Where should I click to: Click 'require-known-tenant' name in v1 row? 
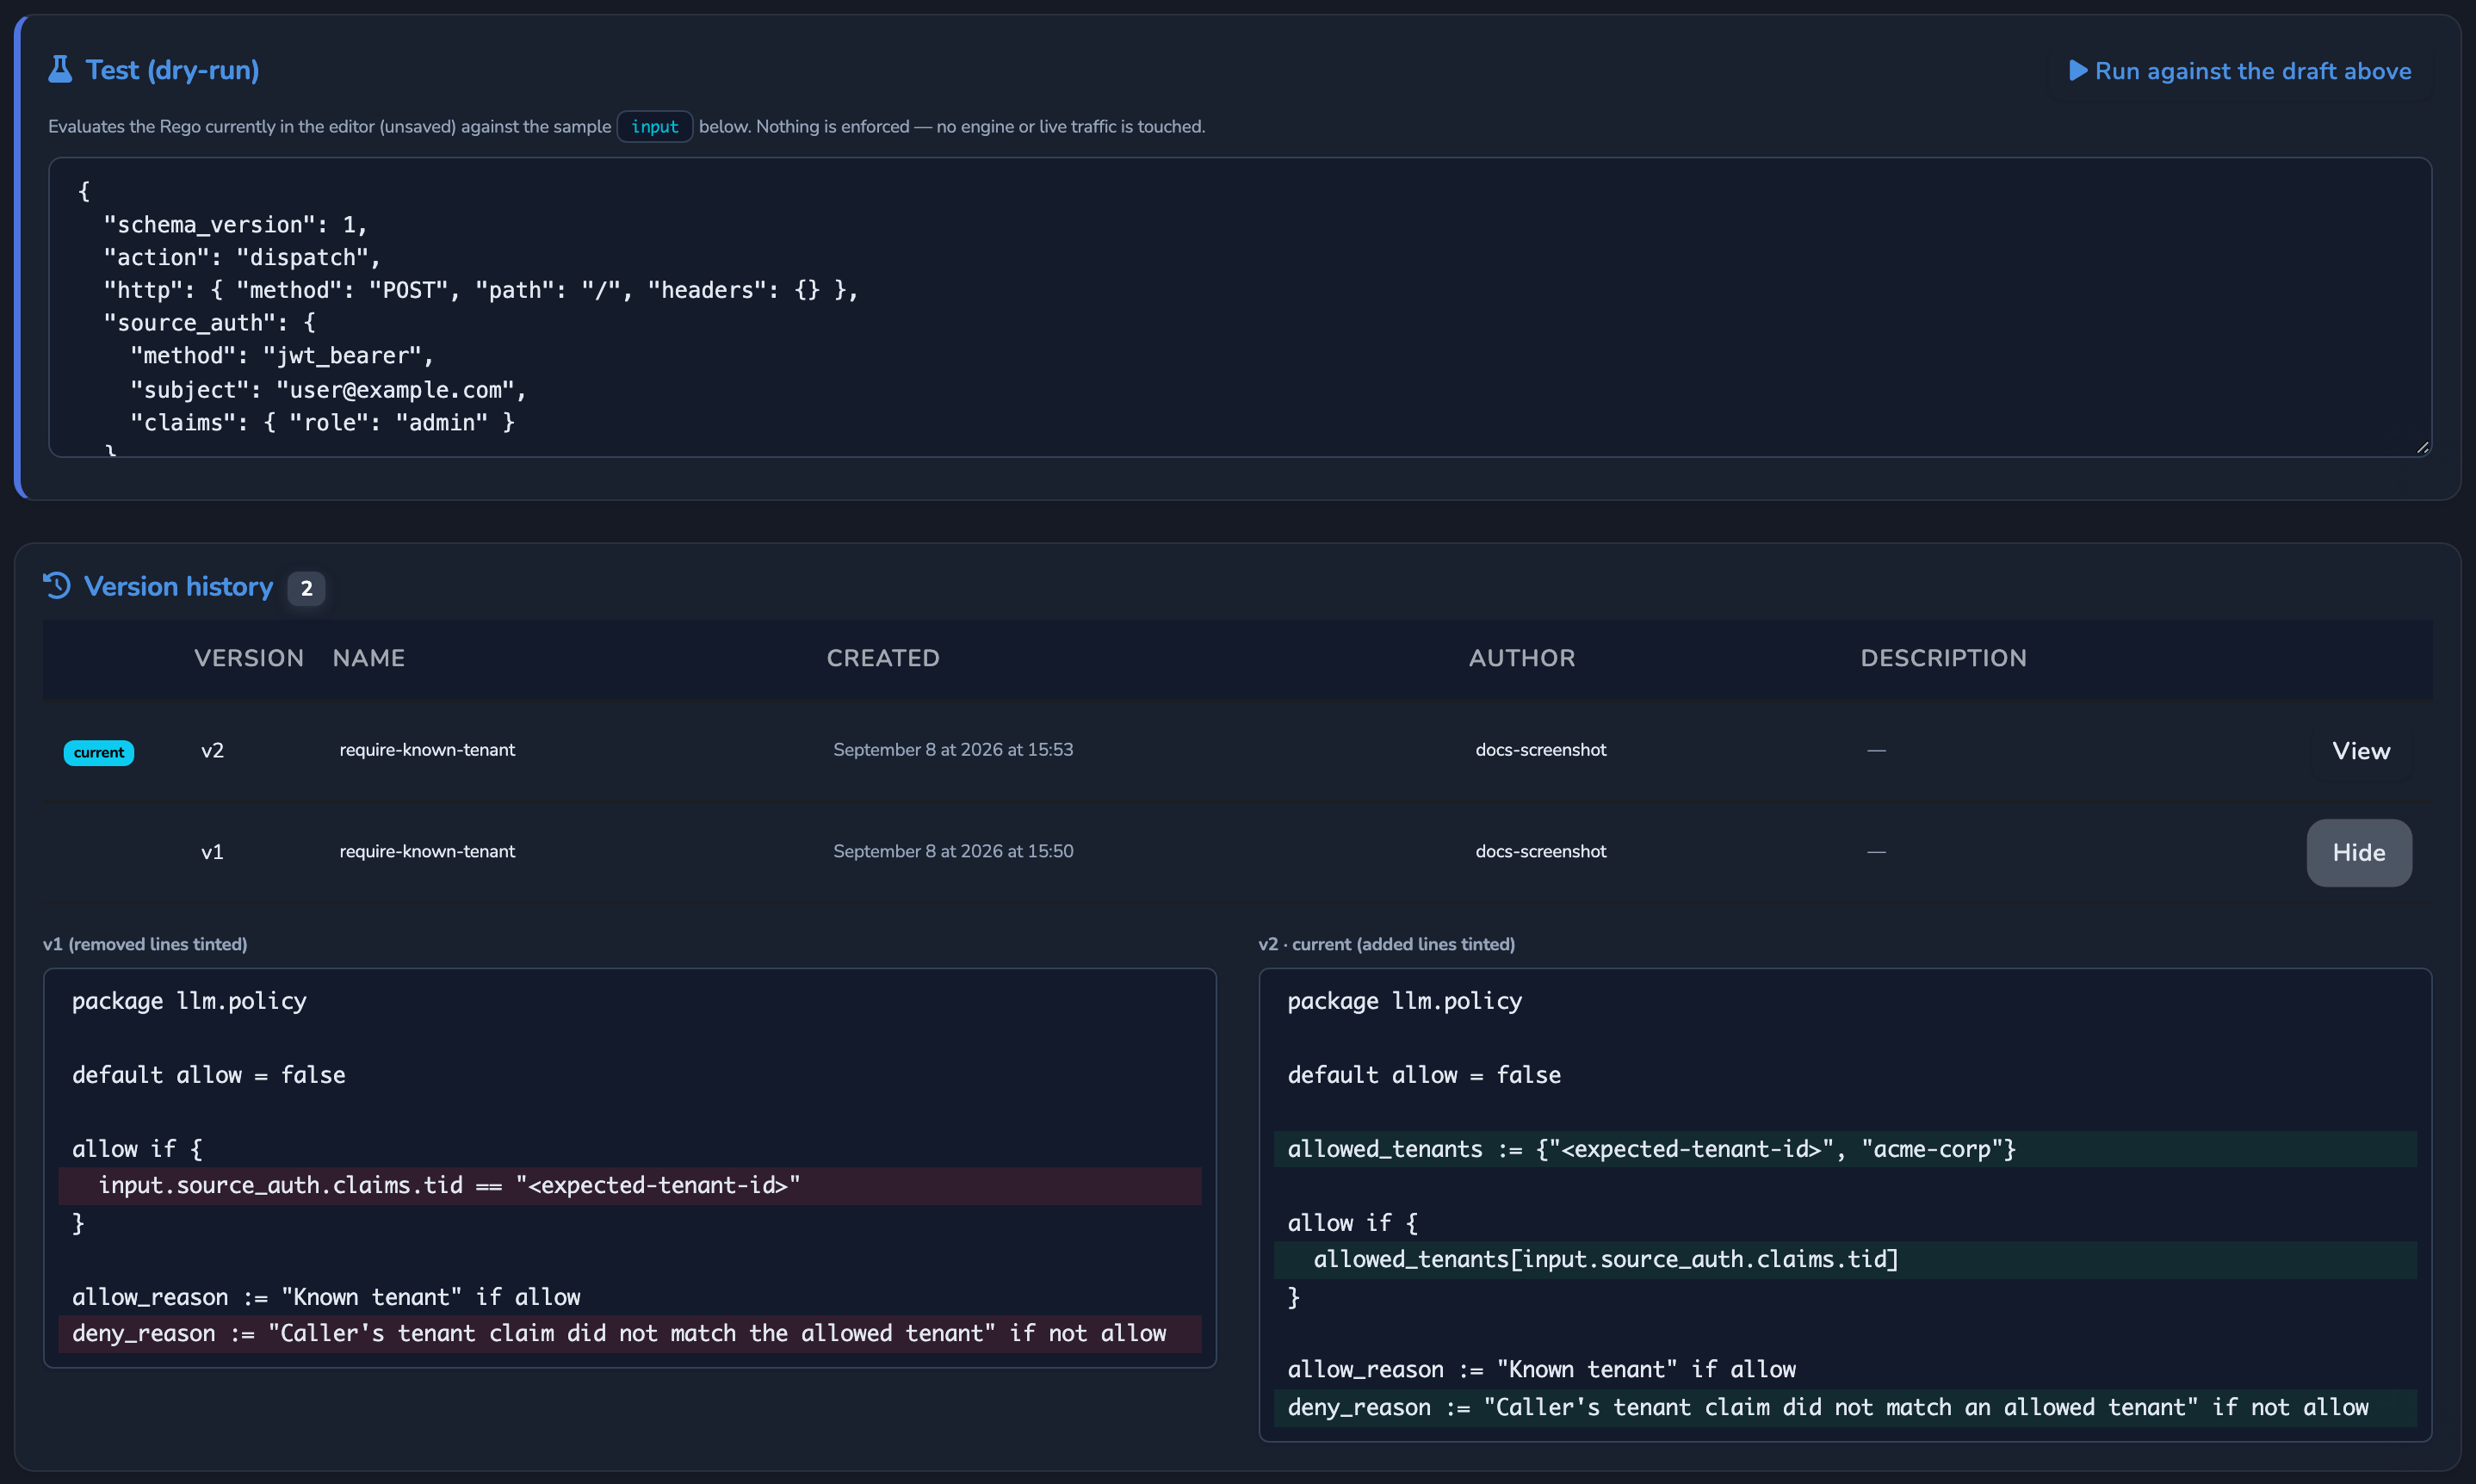point(427,851)
